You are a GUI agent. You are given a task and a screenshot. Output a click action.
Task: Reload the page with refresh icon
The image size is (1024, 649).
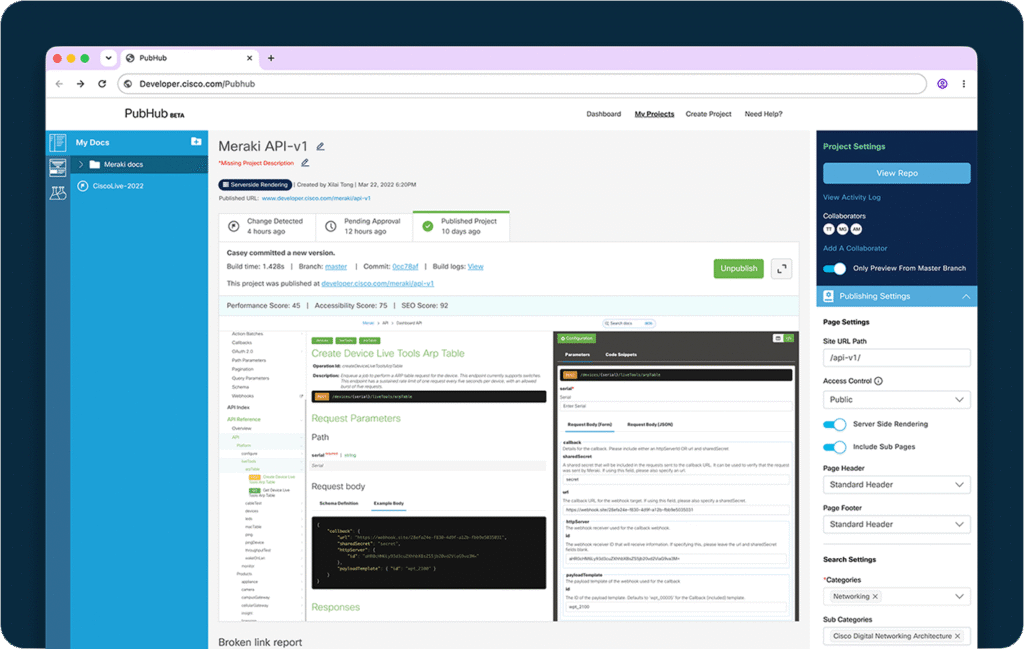[x=102, y=84]
